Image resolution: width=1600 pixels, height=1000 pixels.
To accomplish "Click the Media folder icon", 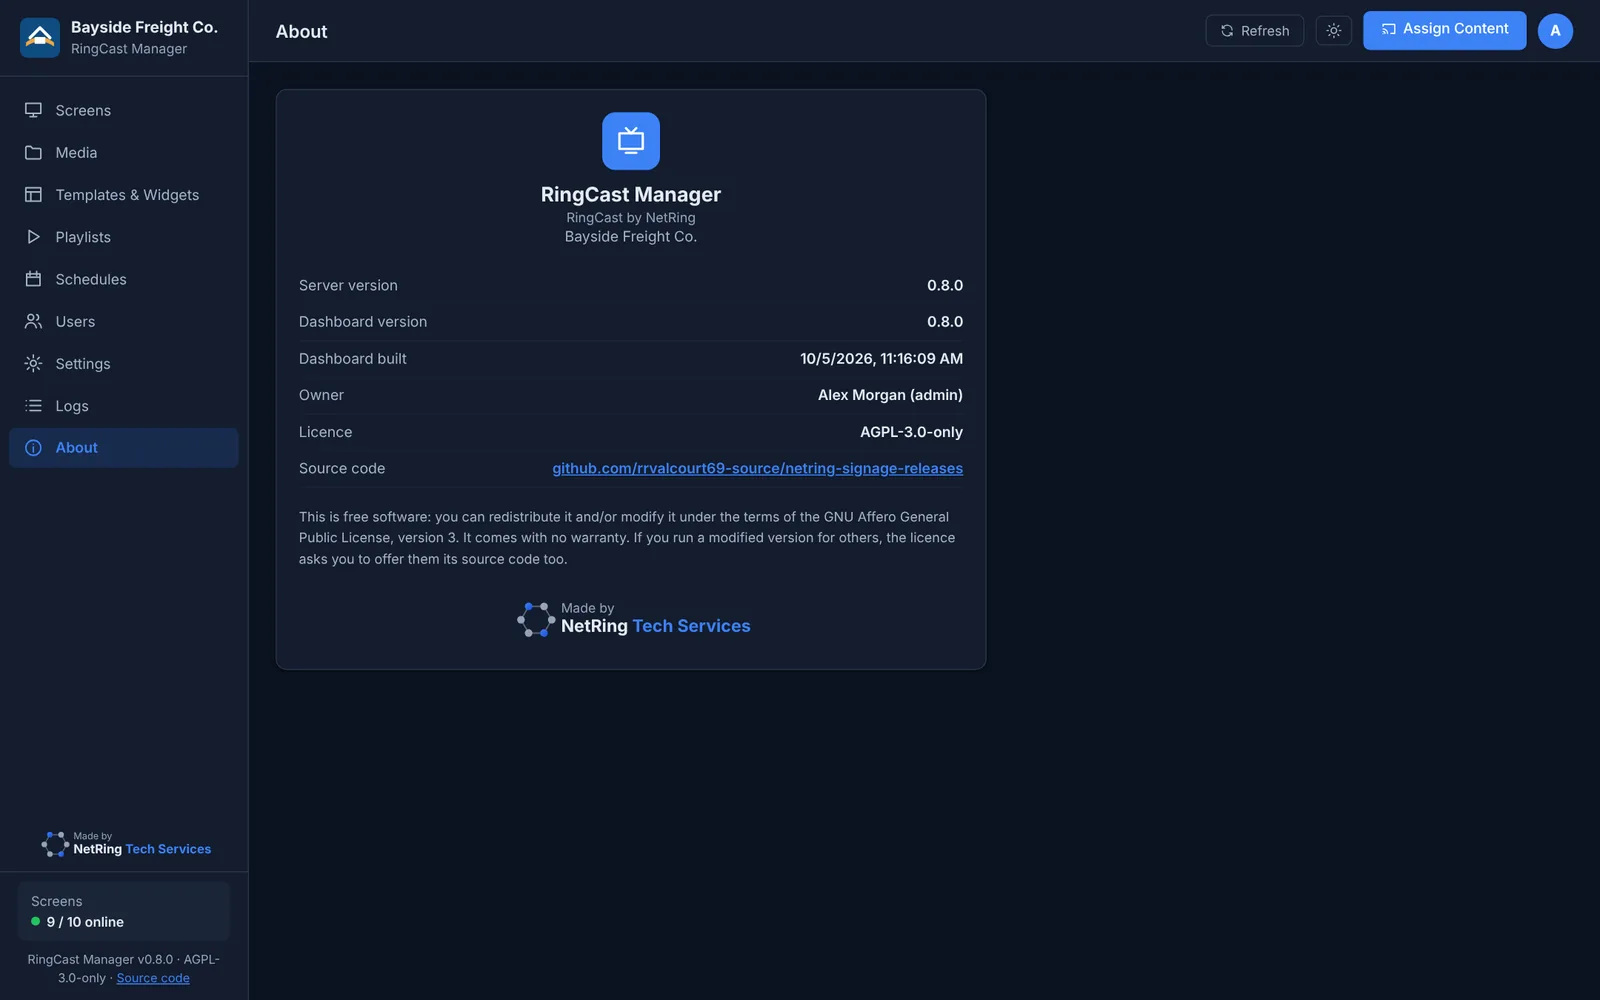I will click(33, 152).
